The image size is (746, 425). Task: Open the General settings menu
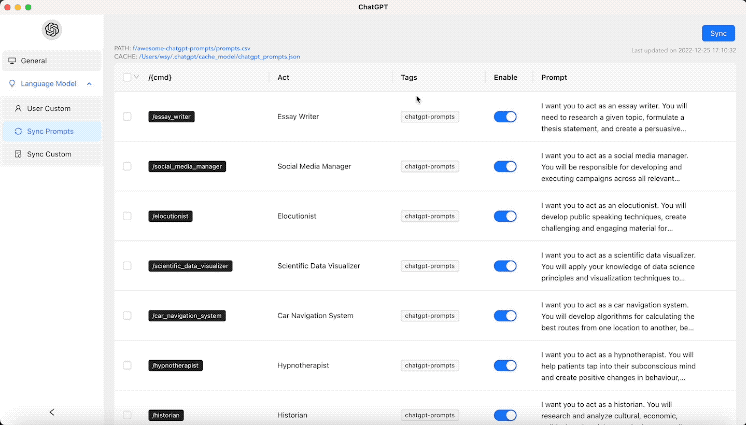tap(52, 61)
